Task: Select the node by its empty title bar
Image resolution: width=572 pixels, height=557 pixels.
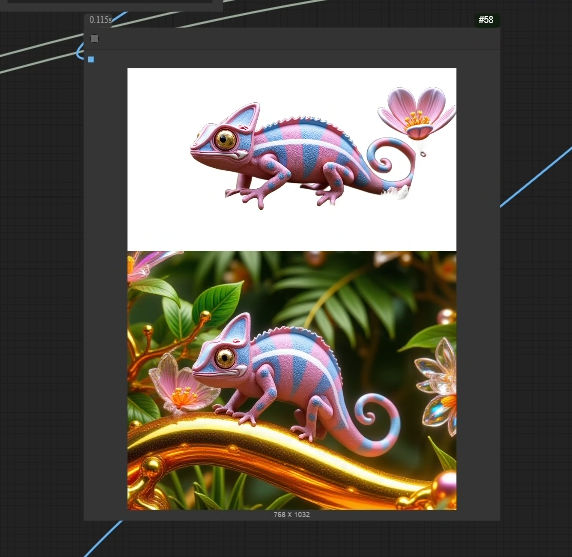Action: (x=291, y=38)
